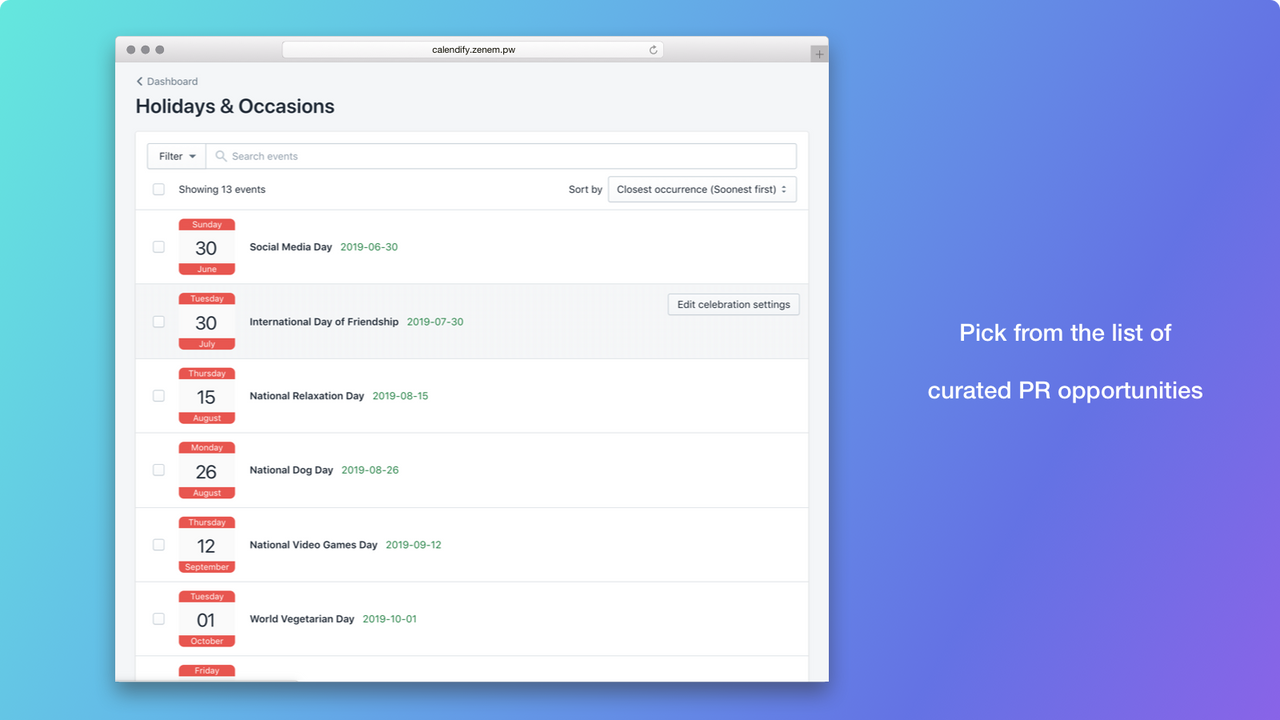Click the Edit celebration settings button
Viewport: 1280px width, 720px height.
click(733, 304)
